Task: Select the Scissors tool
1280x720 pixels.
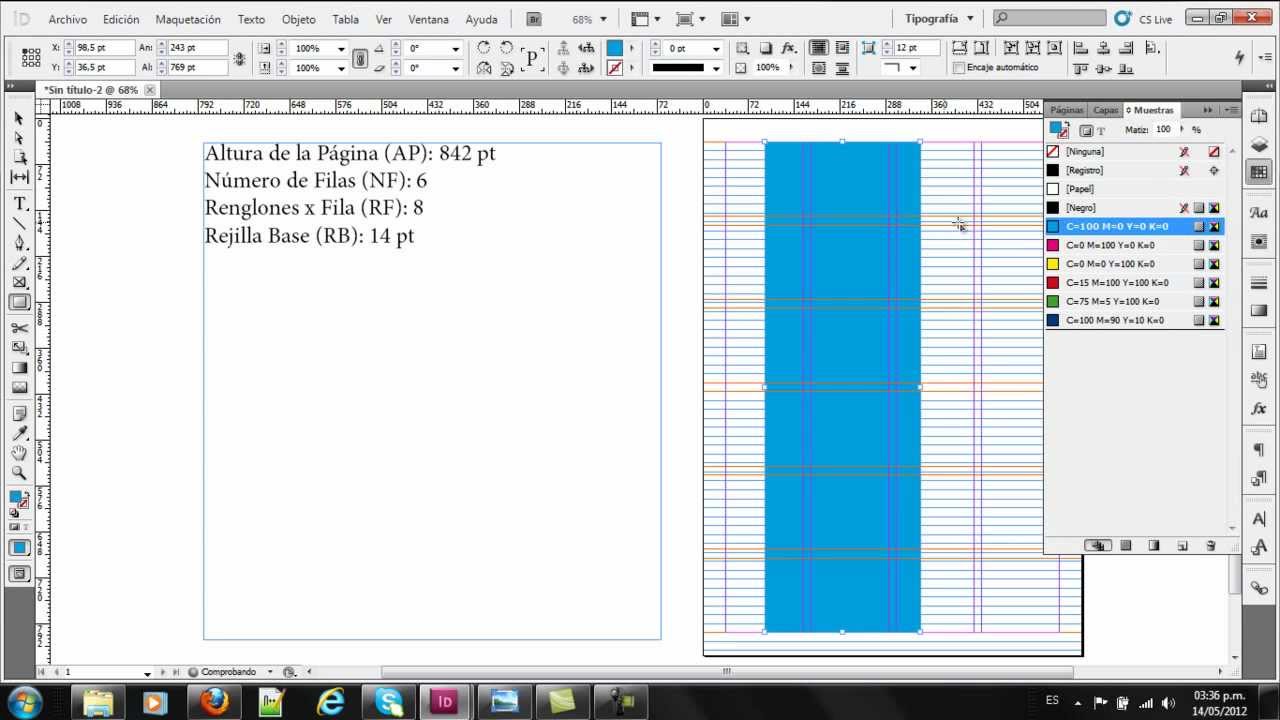Action: tap(19, 328)
